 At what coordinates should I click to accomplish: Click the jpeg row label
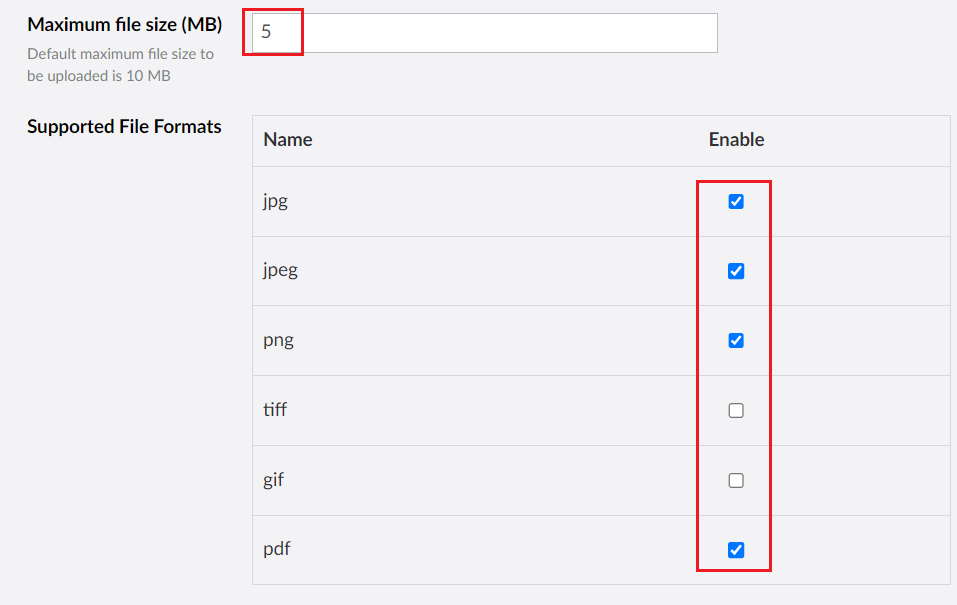(281, 270)
